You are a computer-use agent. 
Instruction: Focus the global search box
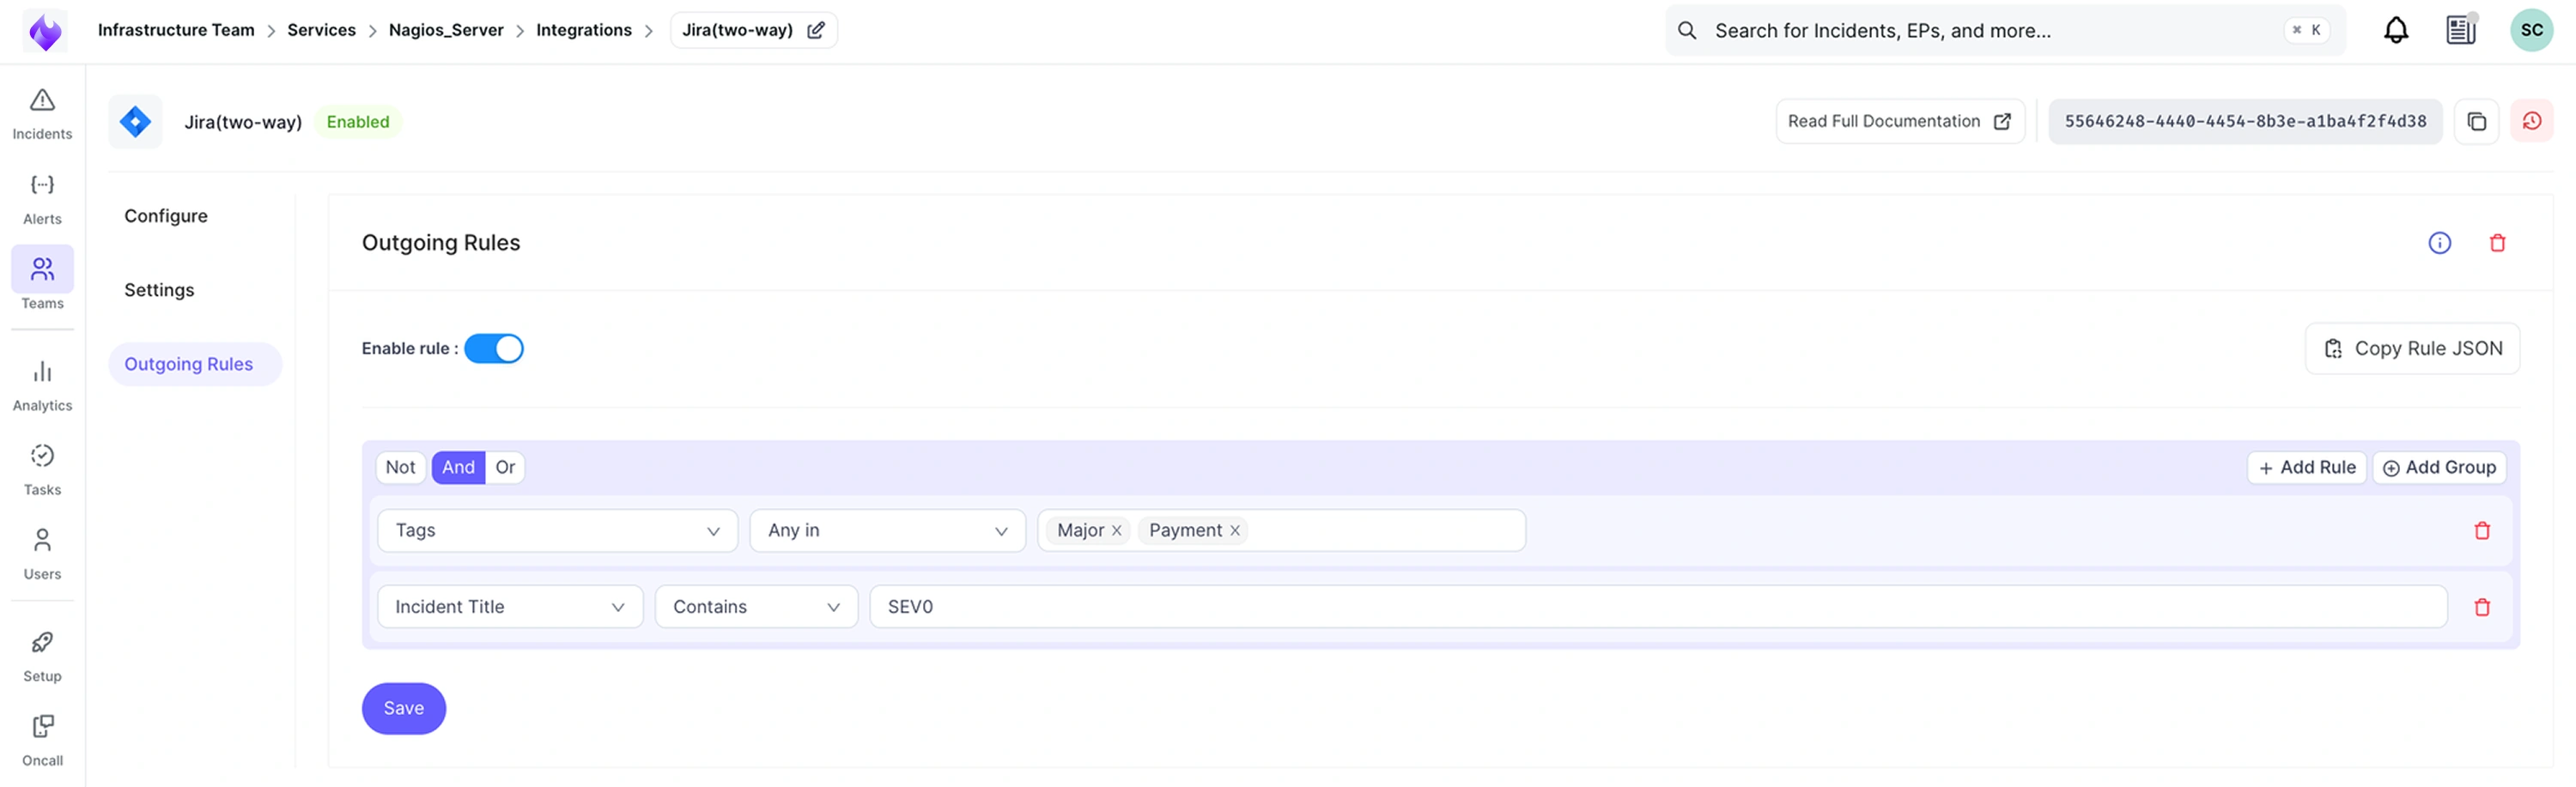pyautogui.click(x=2005, y=30)
